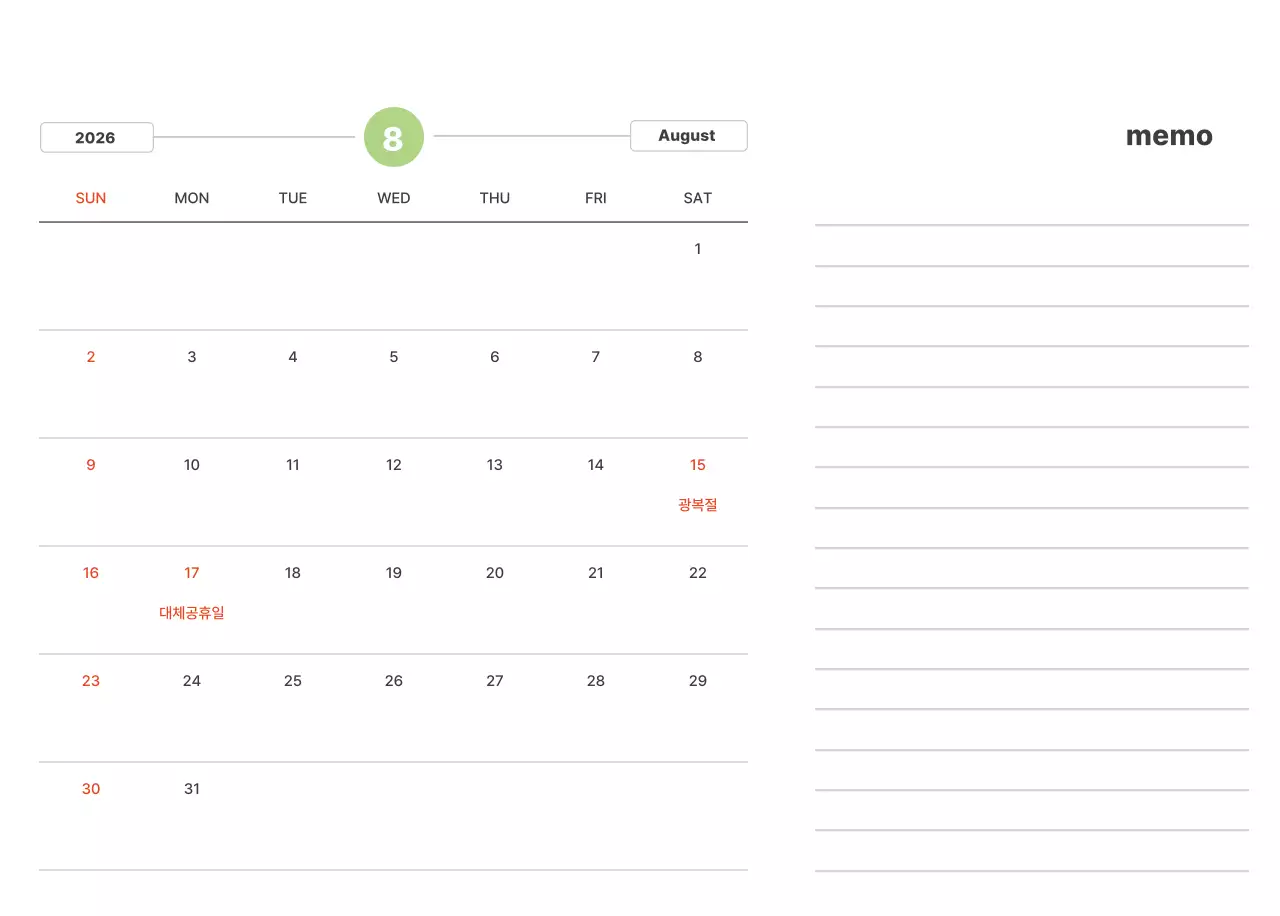Click the August month label box
Viewport: 1280px width, 916px height.
688,136
